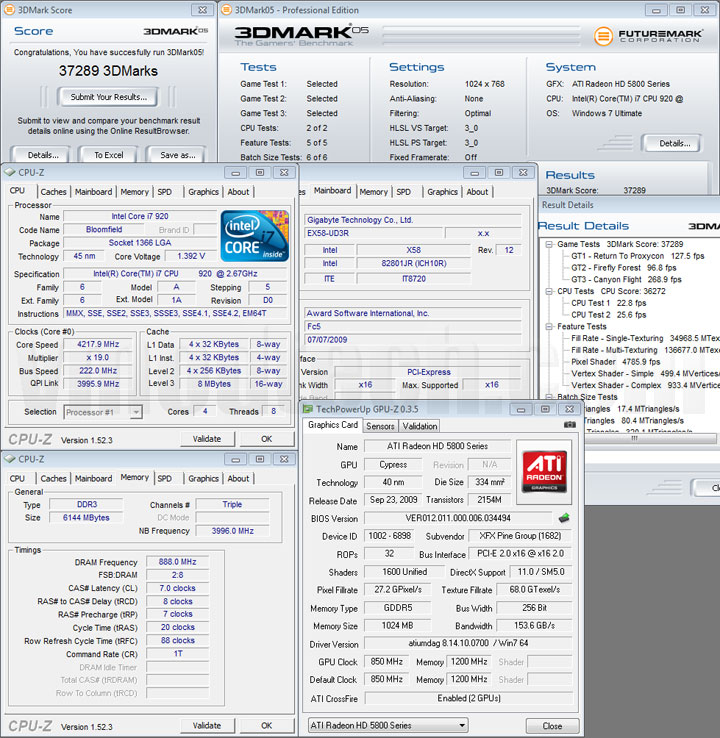This screenshot has height=738, width=720.
Task: Click the Save as button
Action: coord(177,155)
